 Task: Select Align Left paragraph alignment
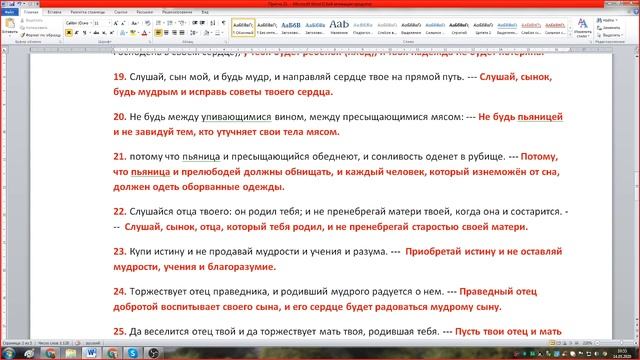[x=158, y=33]
